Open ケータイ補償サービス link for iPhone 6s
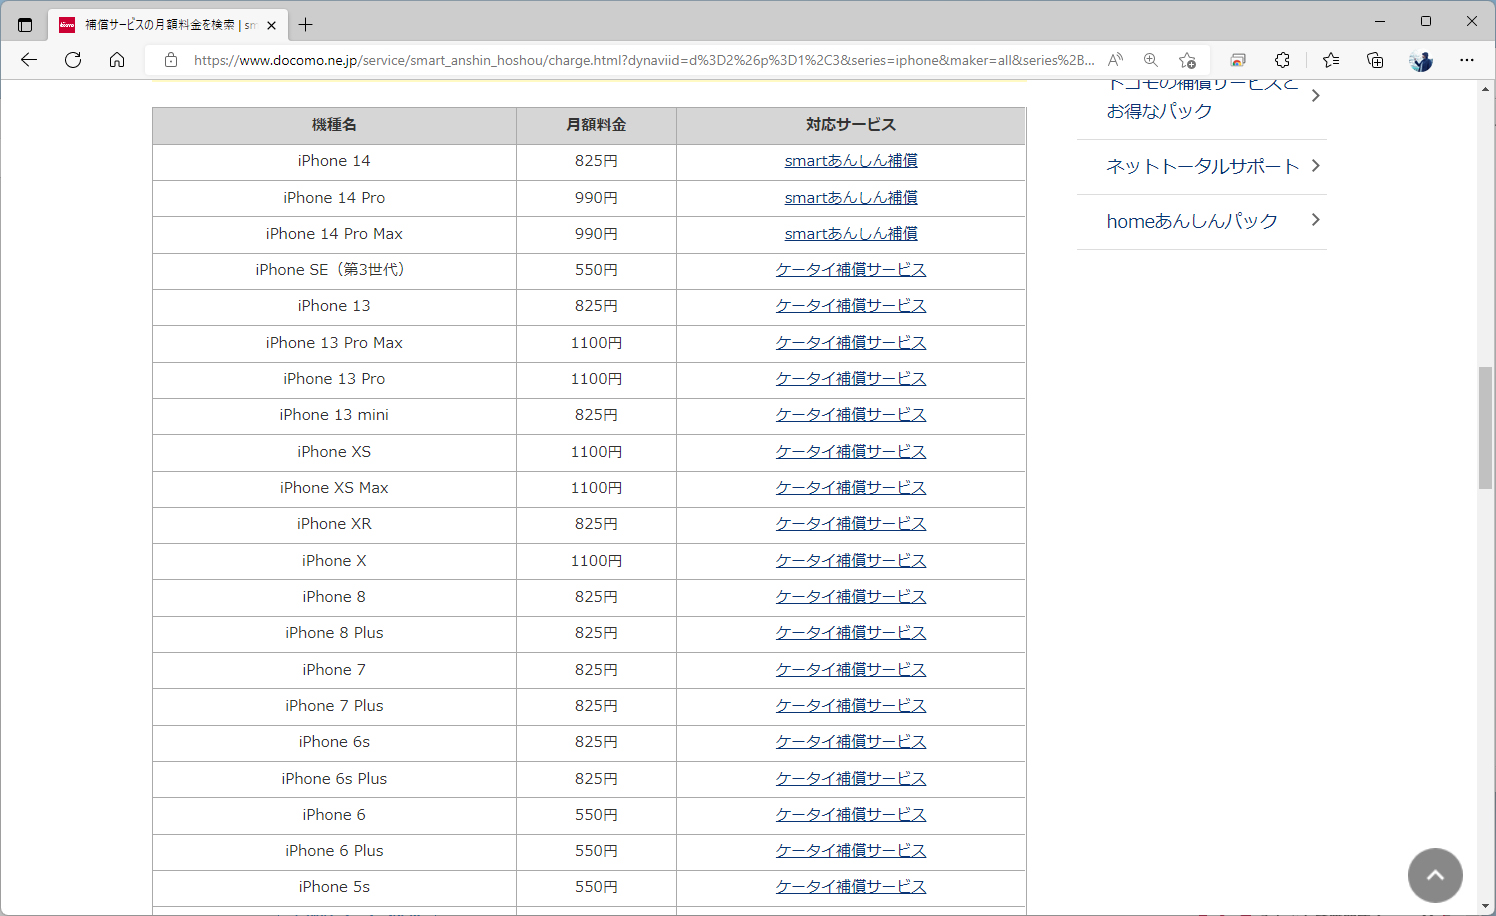Image resolution: width=1496 pixels, height=916 pixels. pyautogui.click(x=851, y=742)
